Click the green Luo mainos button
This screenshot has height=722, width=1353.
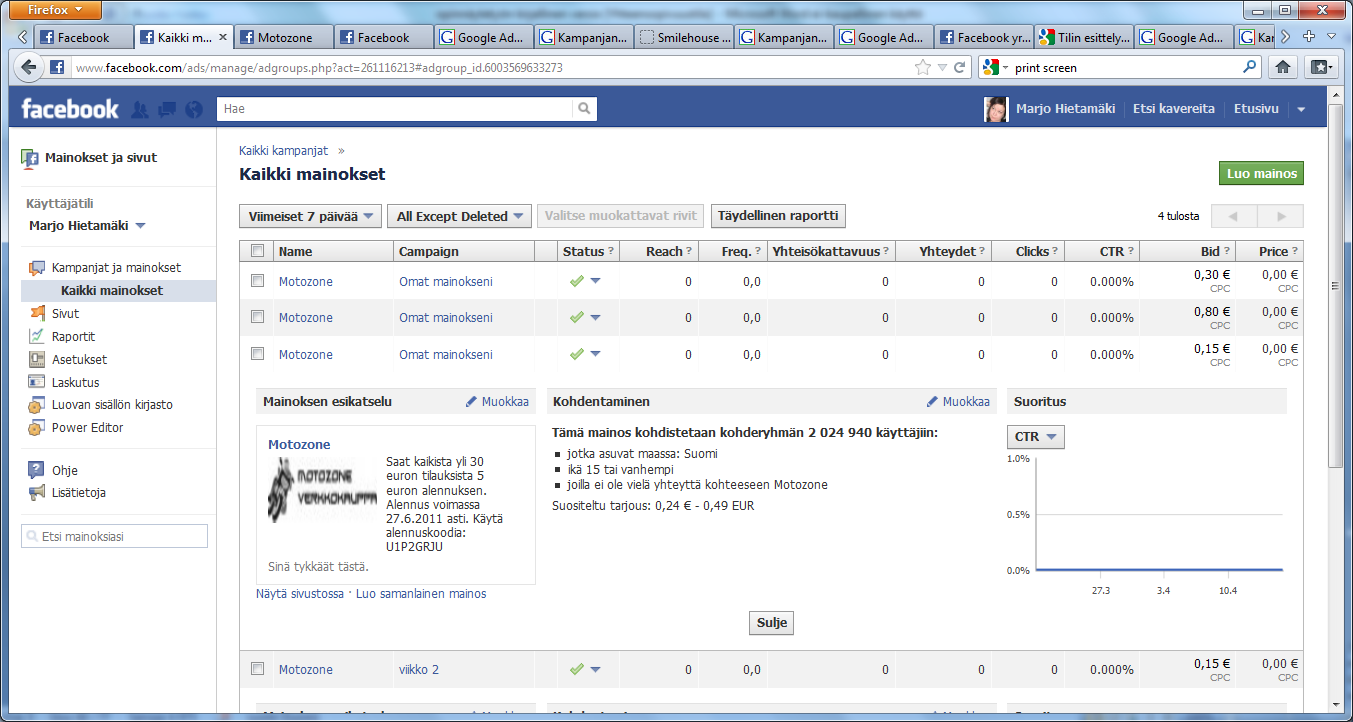point(1261,173)
